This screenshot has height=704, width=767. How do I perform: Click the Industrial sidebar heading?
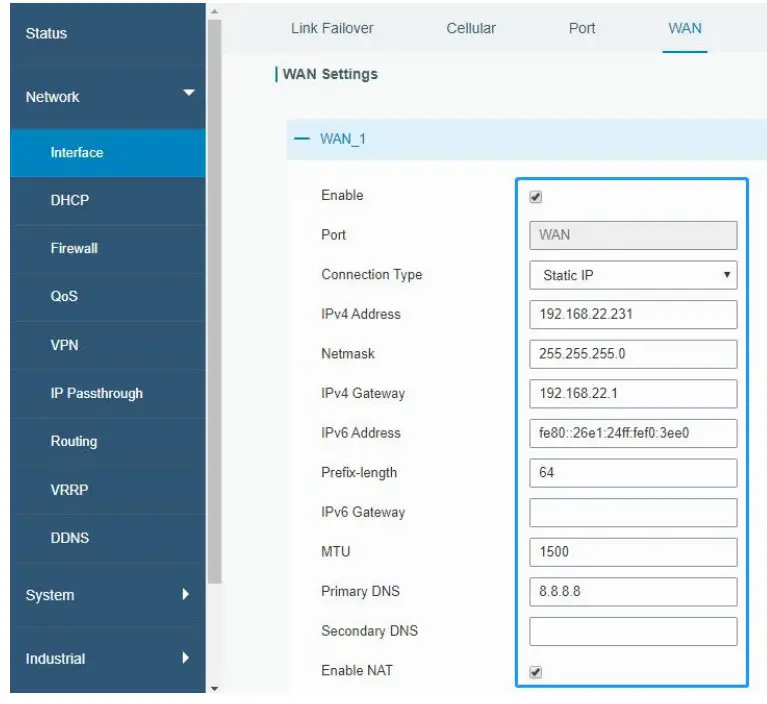coord(55,659)
